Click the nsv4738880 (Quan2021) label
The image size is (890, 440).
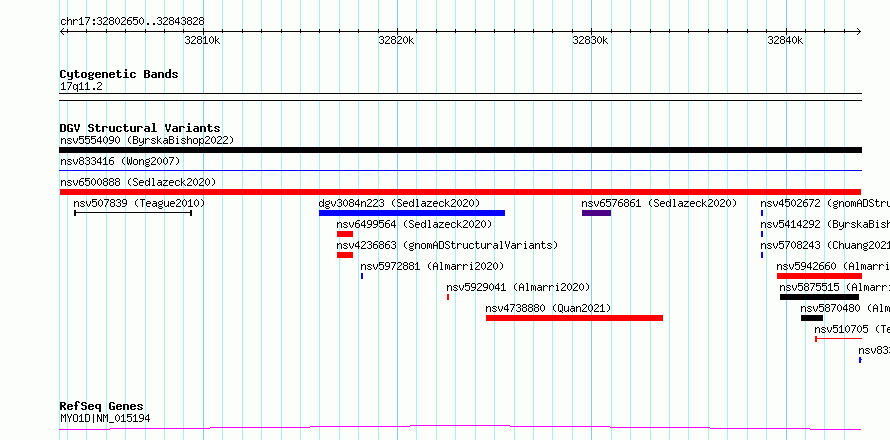click(548, 308)
